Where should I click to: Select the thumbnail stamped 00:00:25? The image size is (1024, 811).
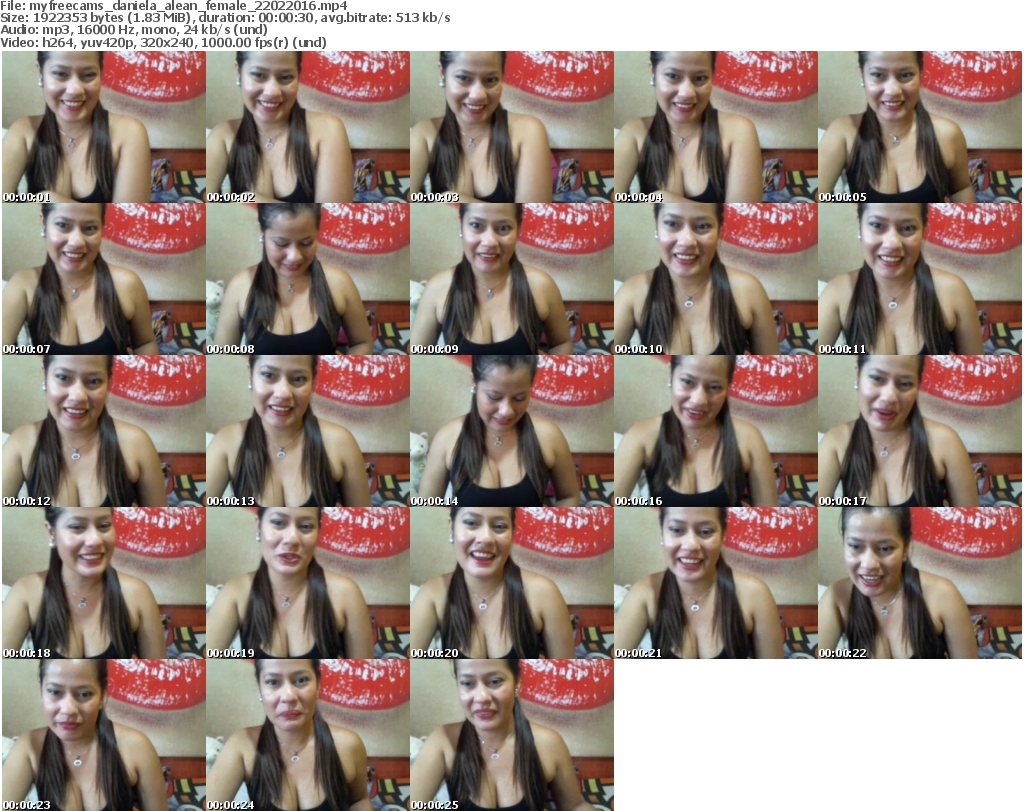(511, 735)
